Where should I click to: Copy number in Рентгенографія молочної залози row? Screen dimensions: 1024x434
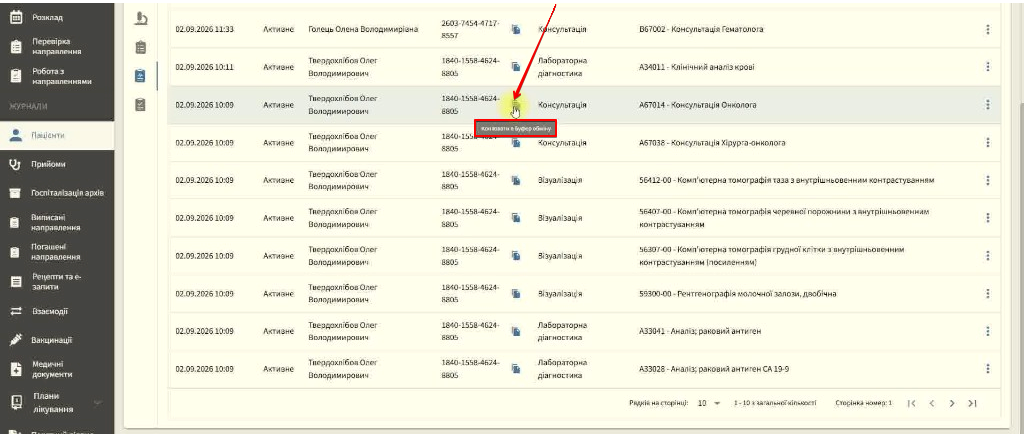point(515,294)
